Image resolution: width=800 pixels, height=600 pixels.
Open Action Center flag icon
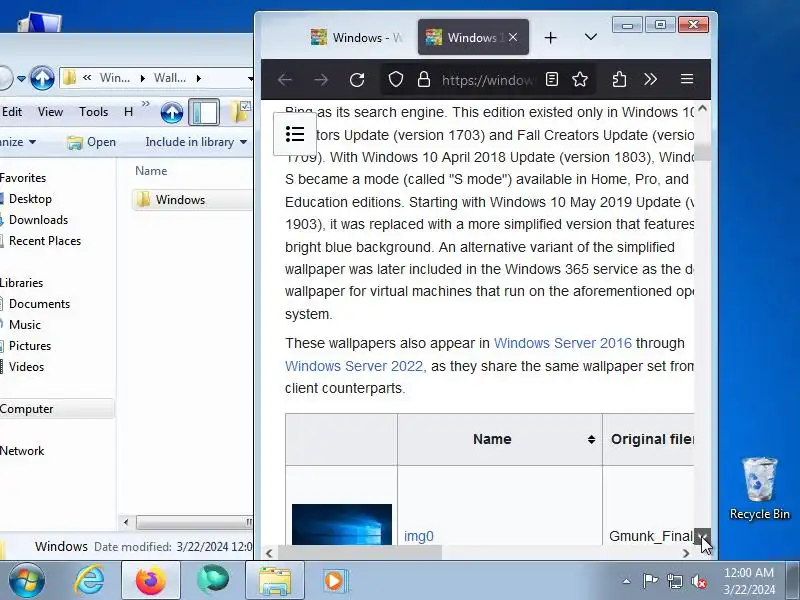[650, 581]
